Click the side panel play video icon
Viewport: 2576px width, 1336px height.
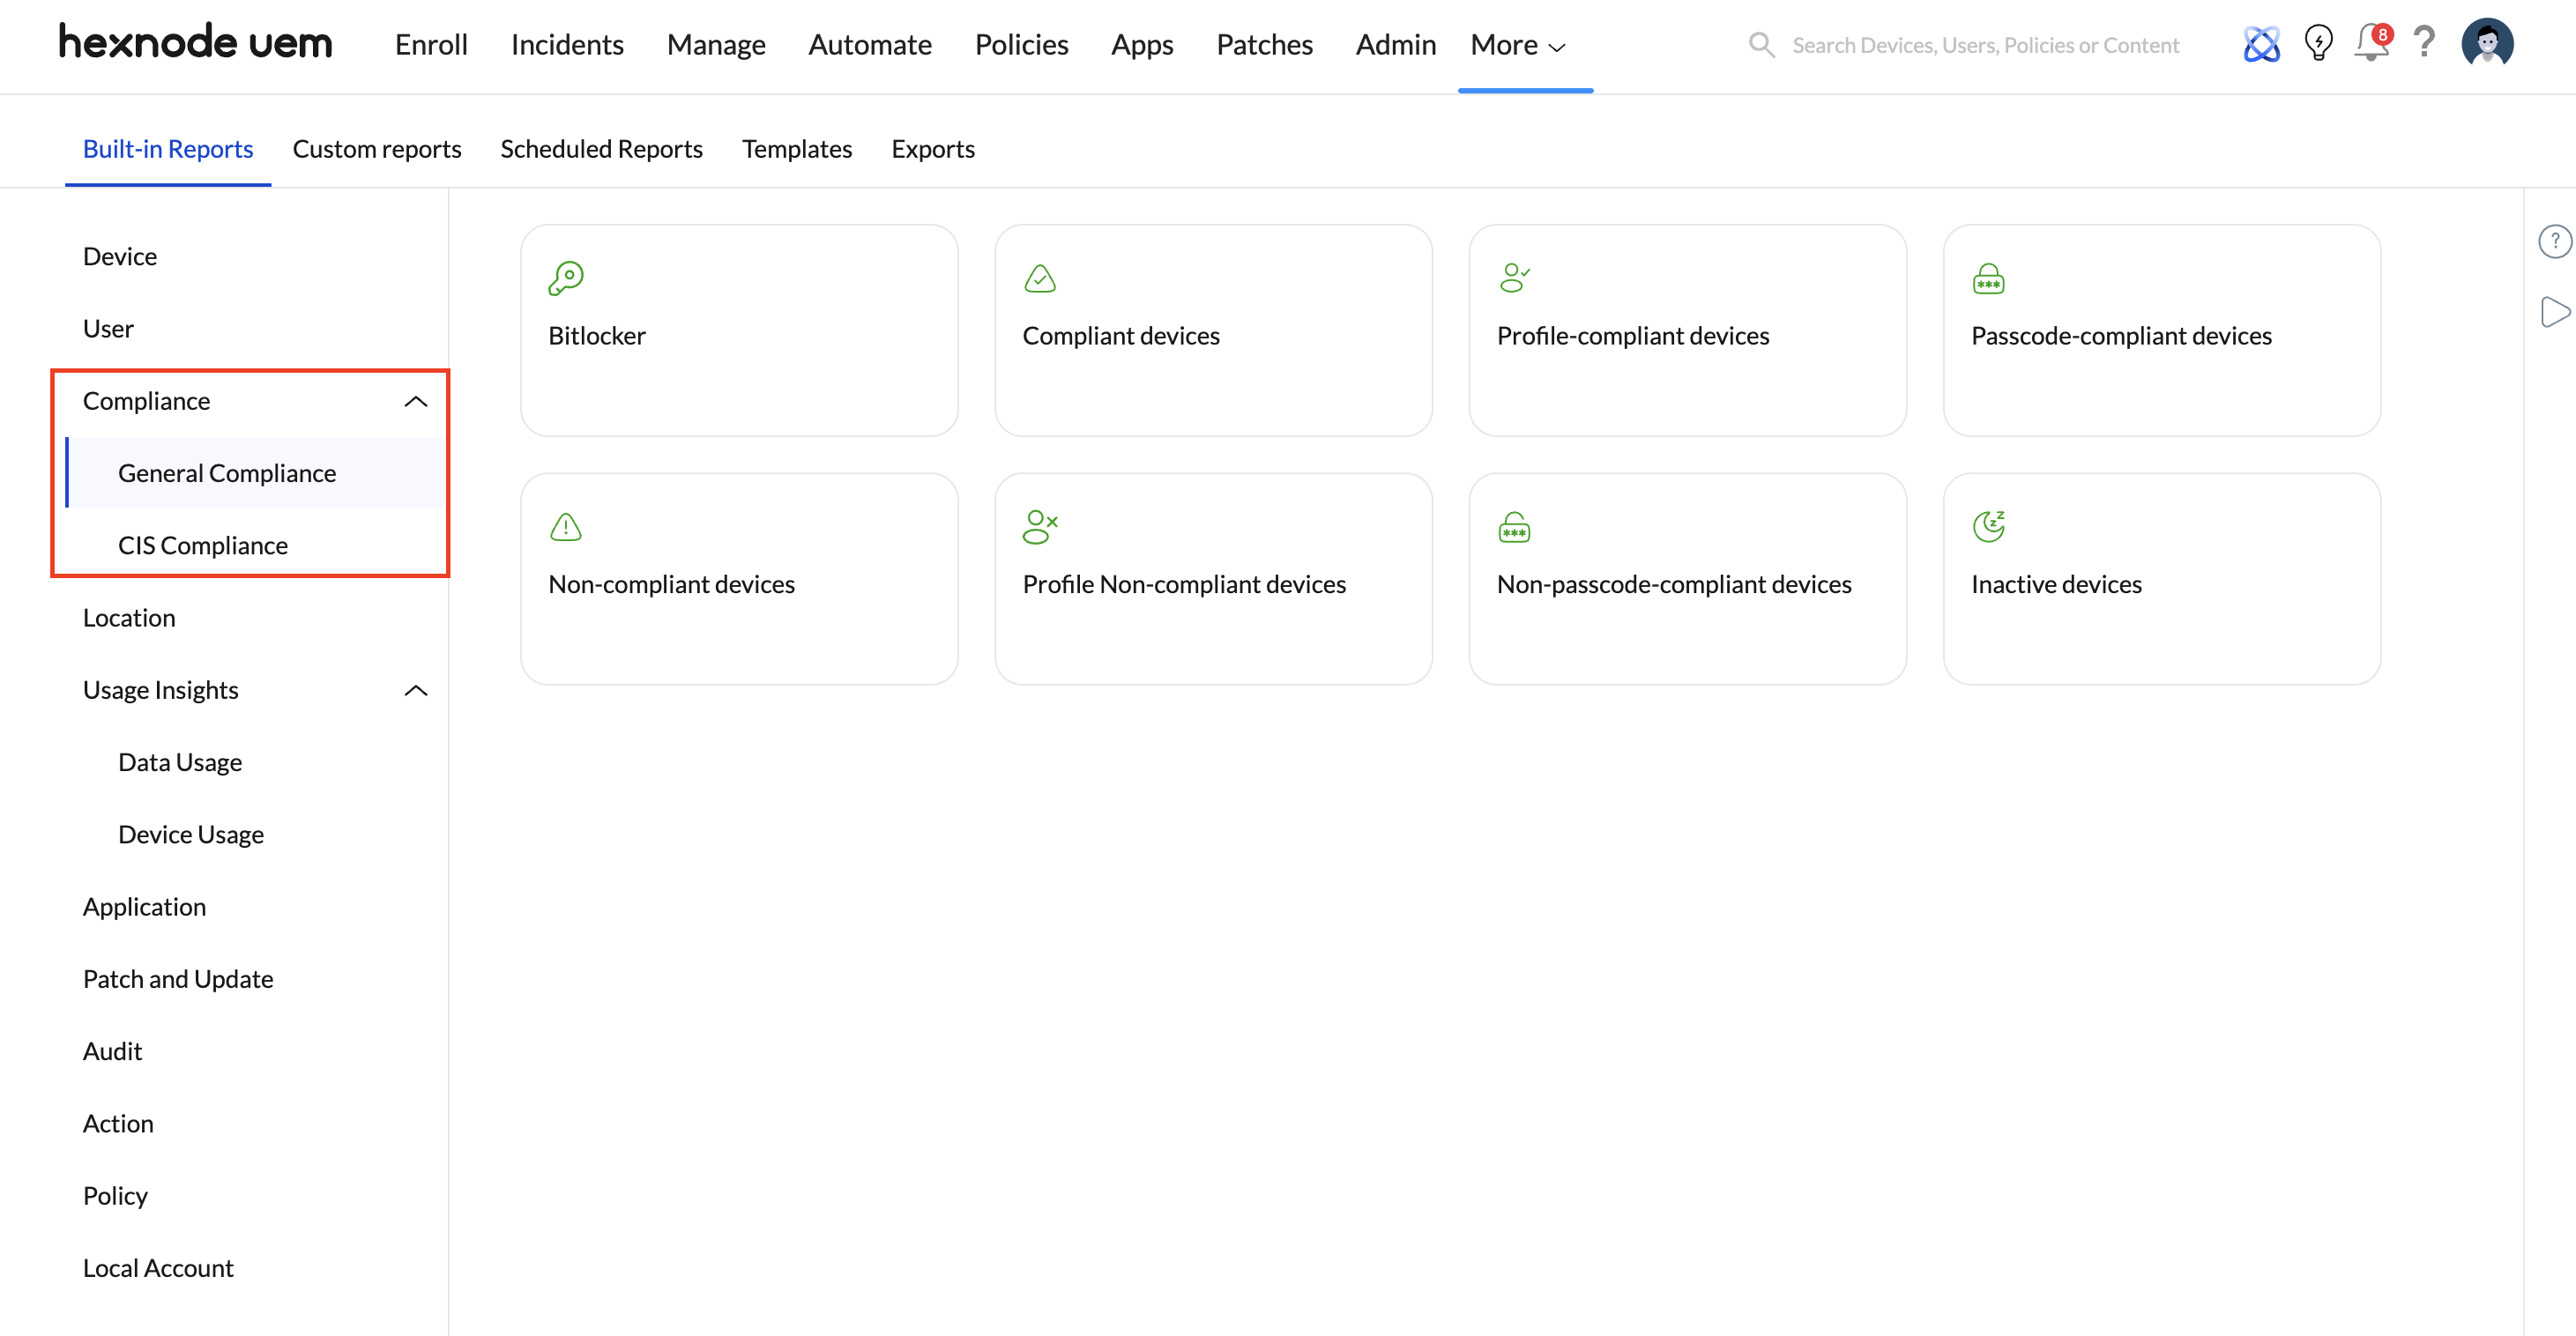click(x=2555, y=312)
